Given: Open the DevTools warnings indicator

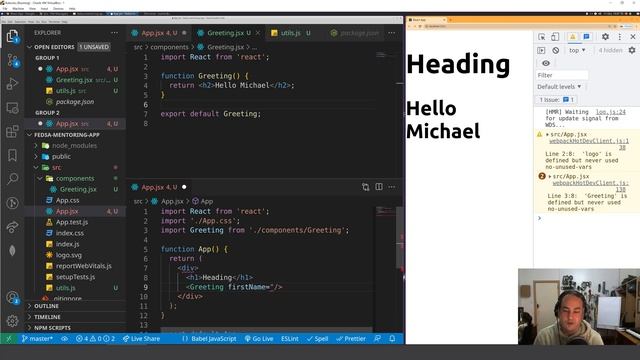Looking at the screenshot, I should click(573, 37).
